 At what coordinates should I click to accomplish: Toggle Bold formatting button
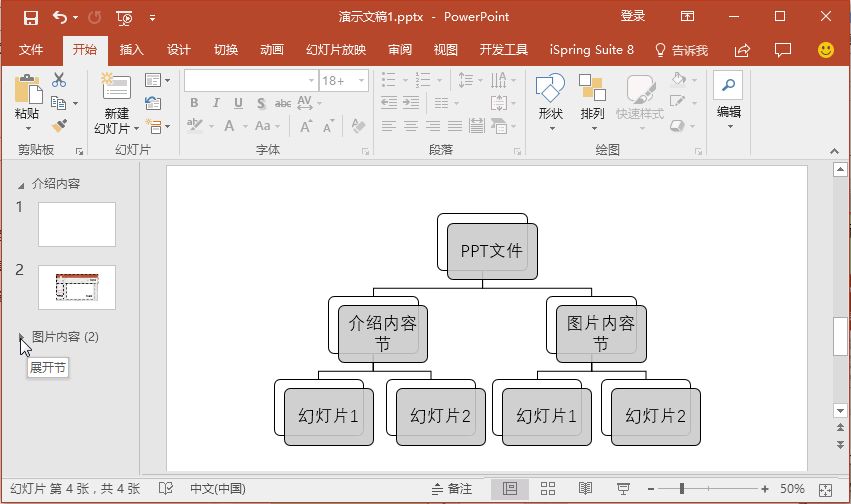coord(194,103)
